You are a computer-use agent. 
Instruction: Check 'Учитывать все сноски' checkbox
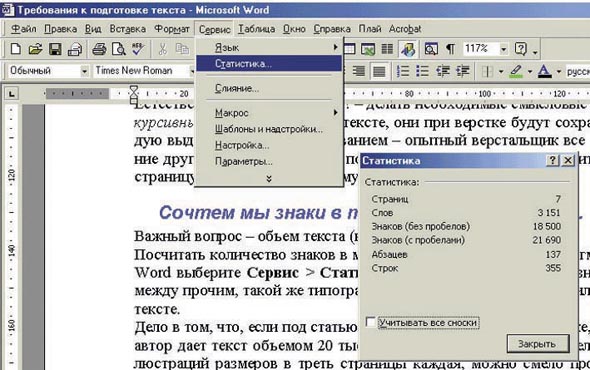pos(370,322)
